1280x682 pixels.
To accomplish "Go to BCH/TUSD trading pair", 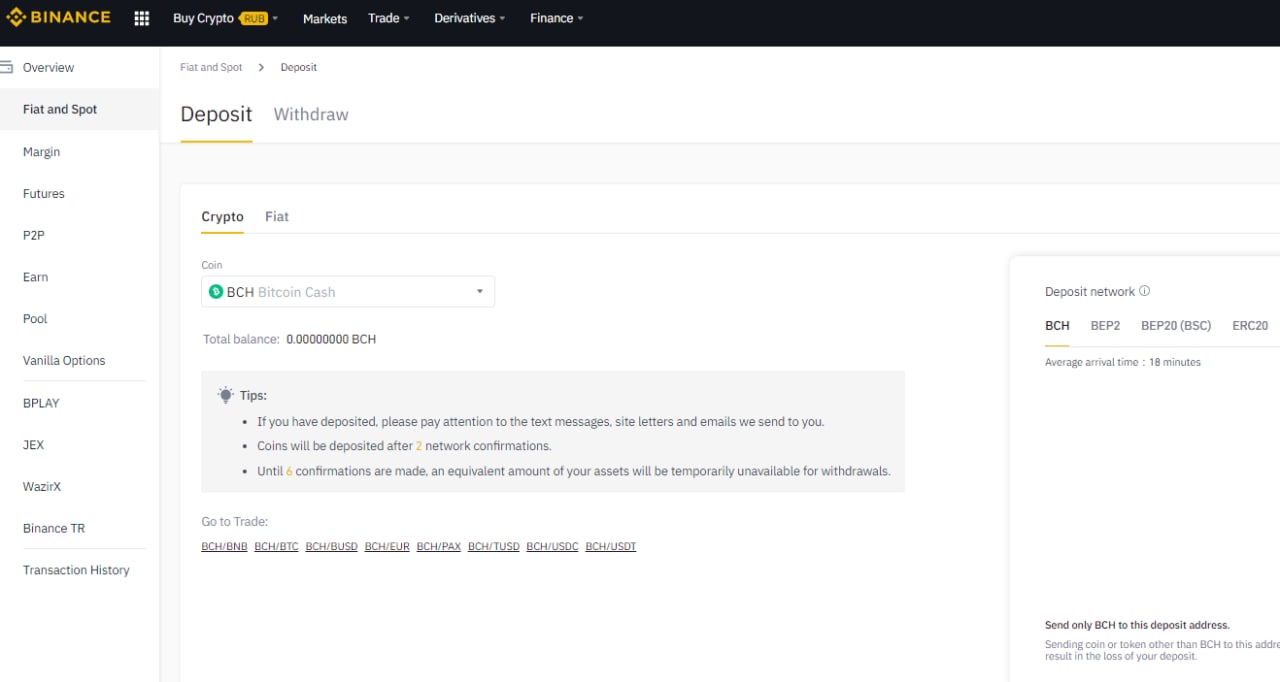I will [494, 546].
